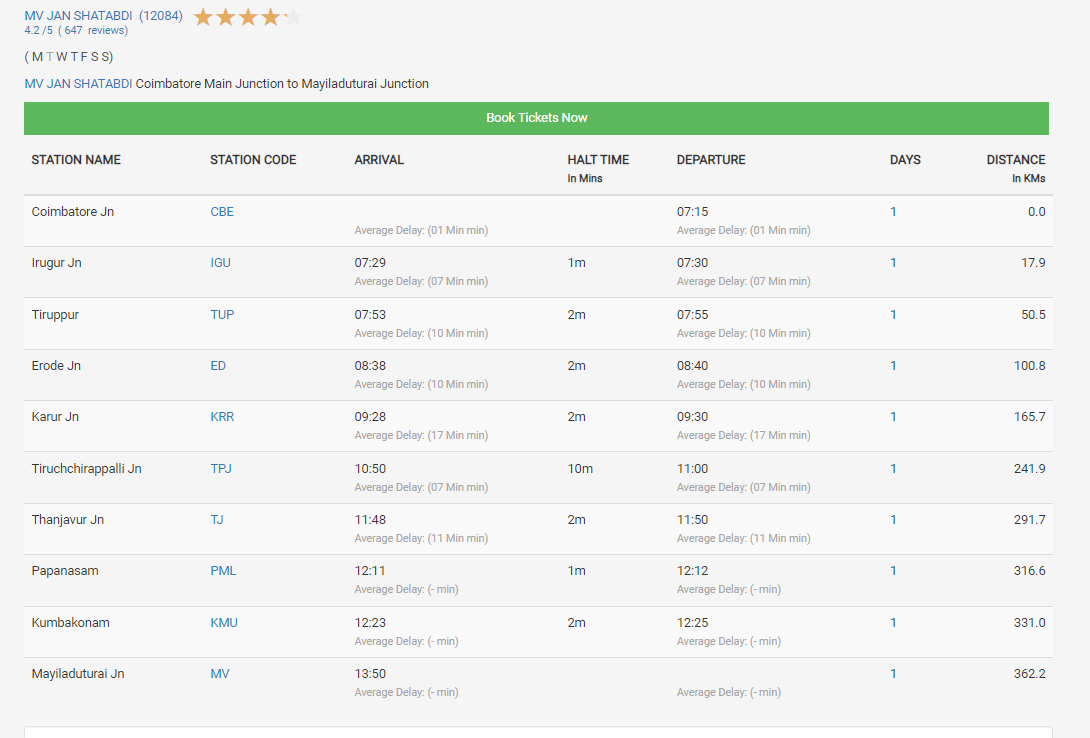Select the Papanasam station name
The height and width of the screenshot is (738, 1090).
(x=65, y=571)
